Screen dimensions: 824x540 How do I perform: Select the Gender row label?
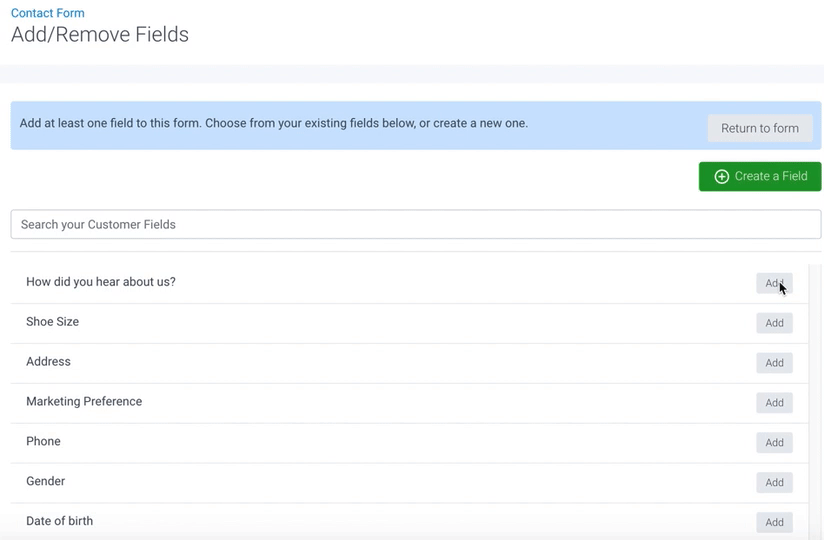tap(46, 482)
